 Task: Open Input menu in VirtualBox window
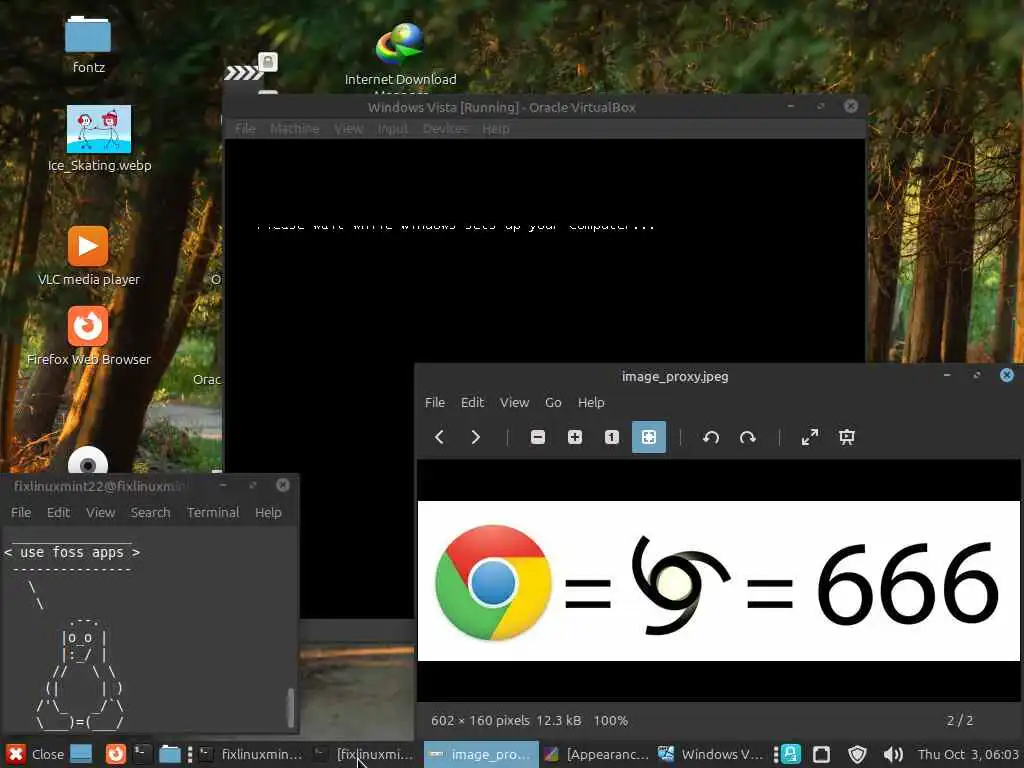point(392,129)
